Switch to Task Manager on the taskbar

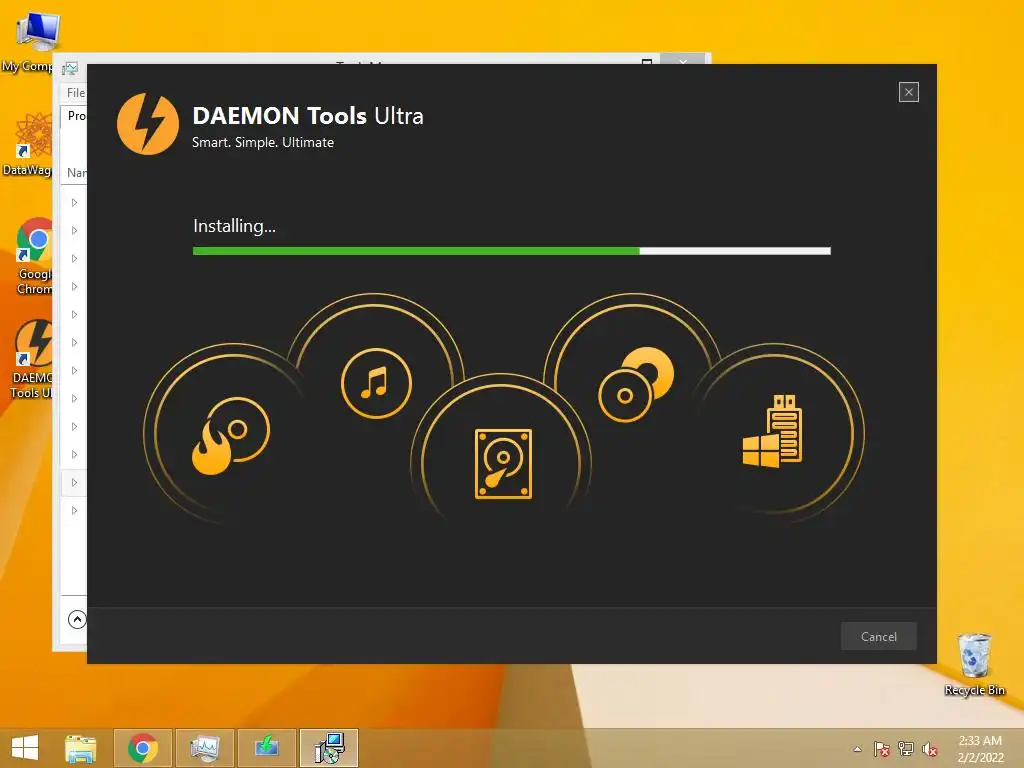tap(205, 748)
